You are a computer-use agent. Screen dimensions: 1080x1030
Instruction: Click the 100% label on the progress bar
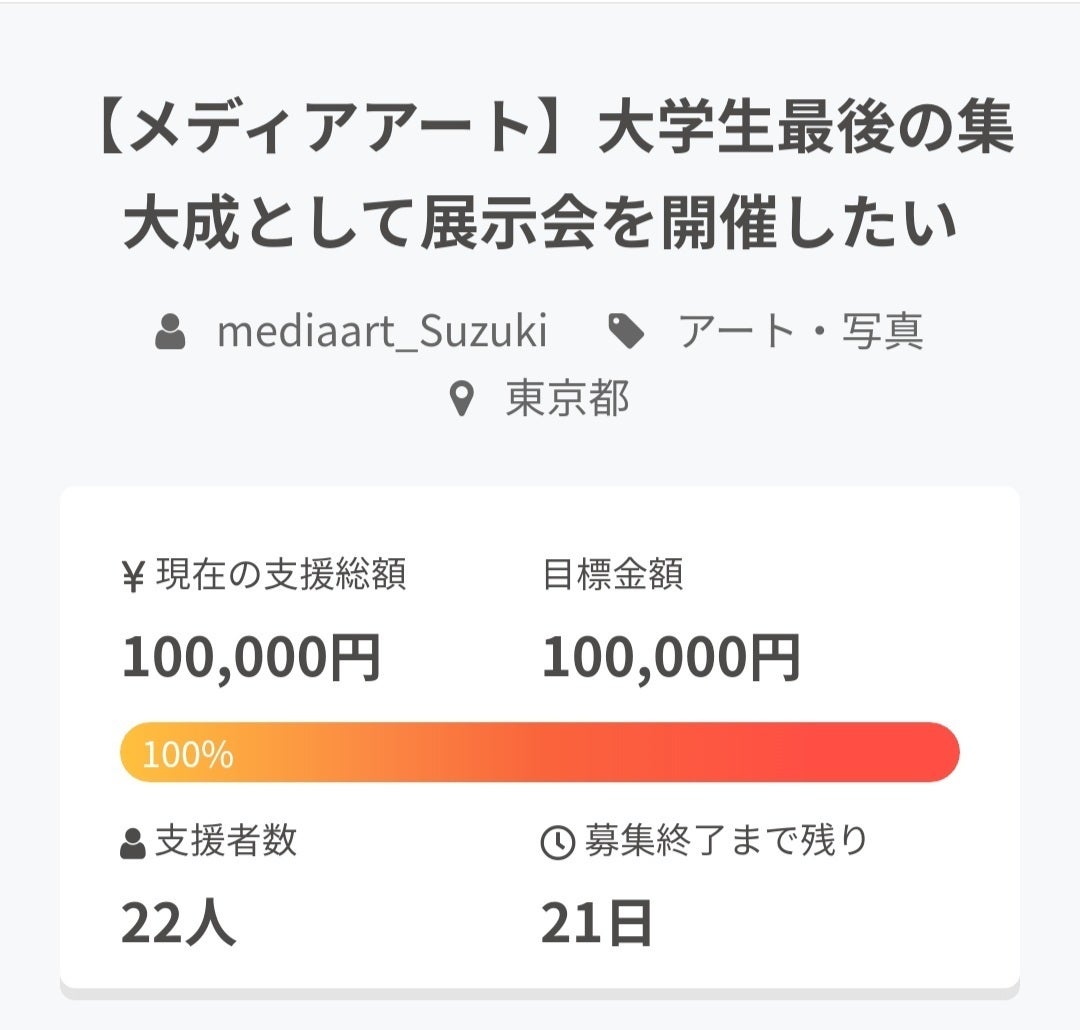click(x=188, y=754)
